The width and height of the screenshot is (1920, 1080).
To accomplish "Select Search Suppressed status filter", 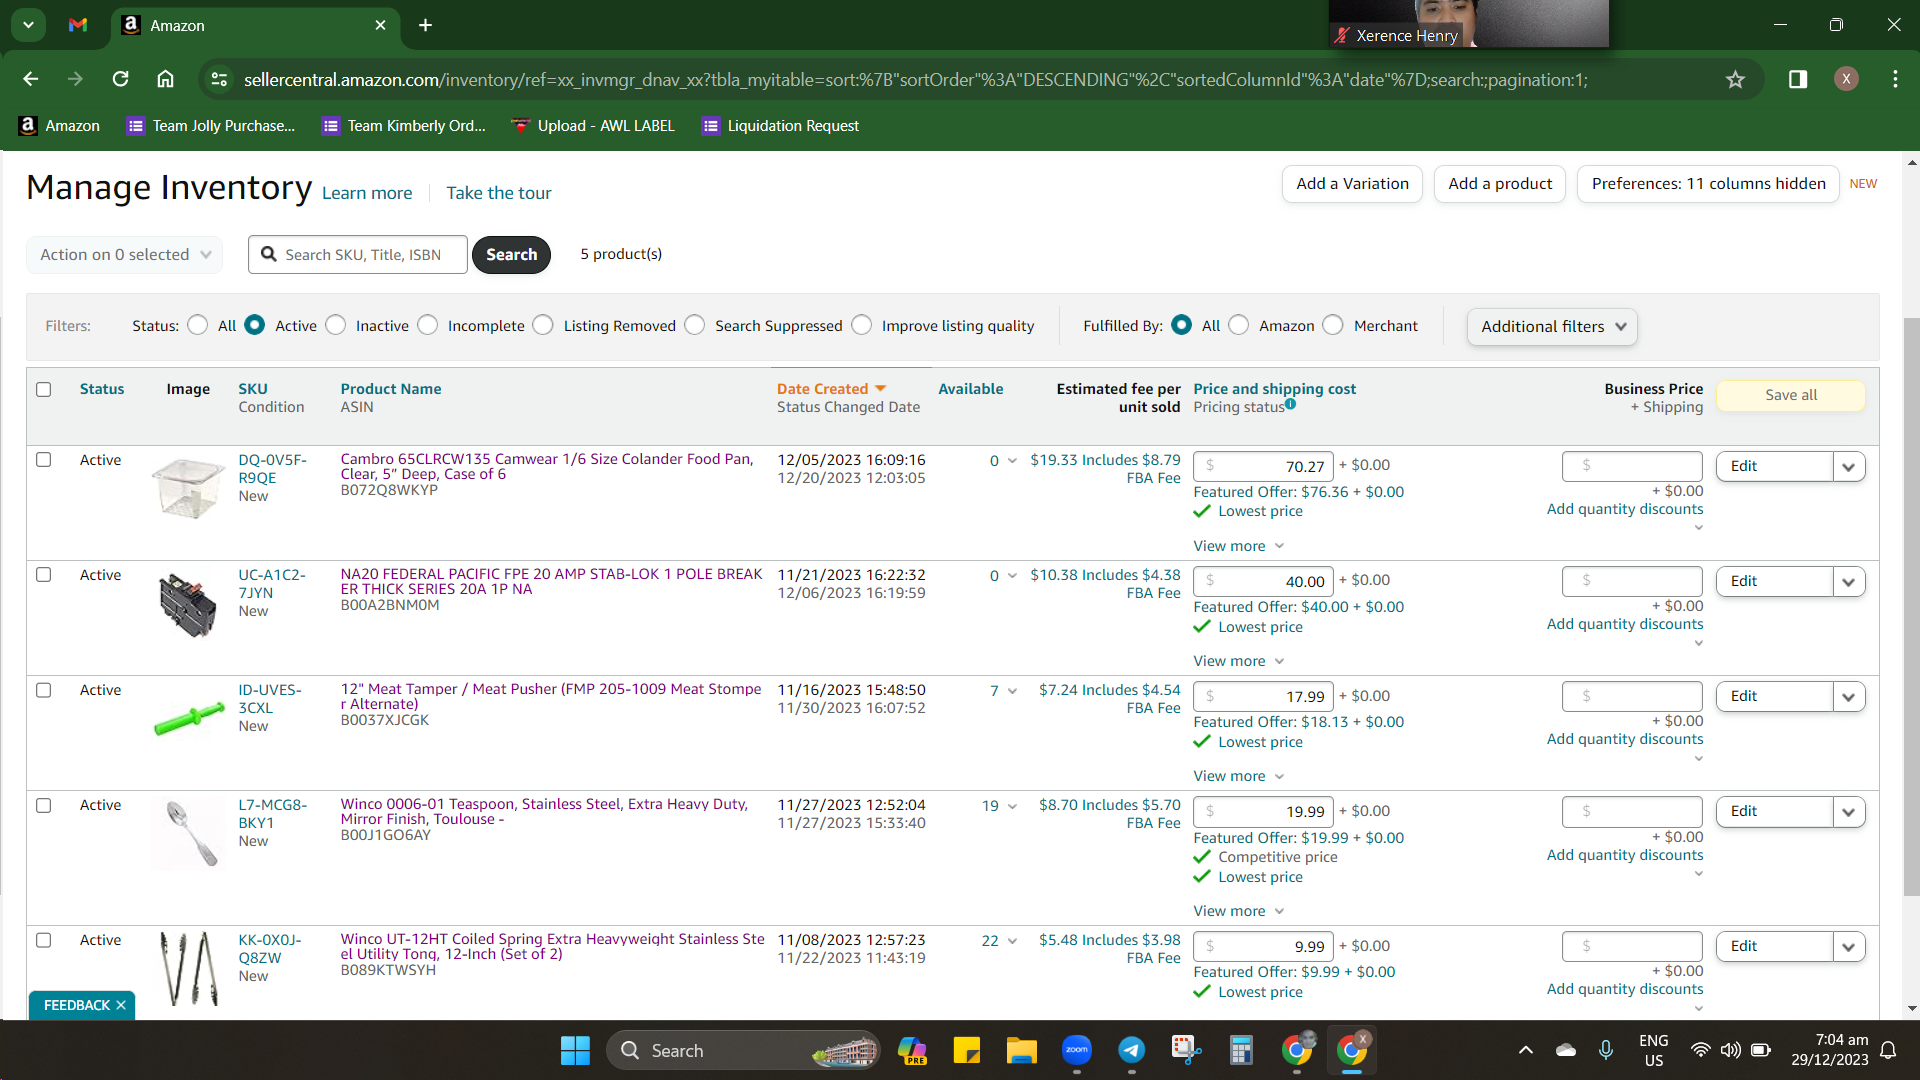I will click(x=695, y=325).
